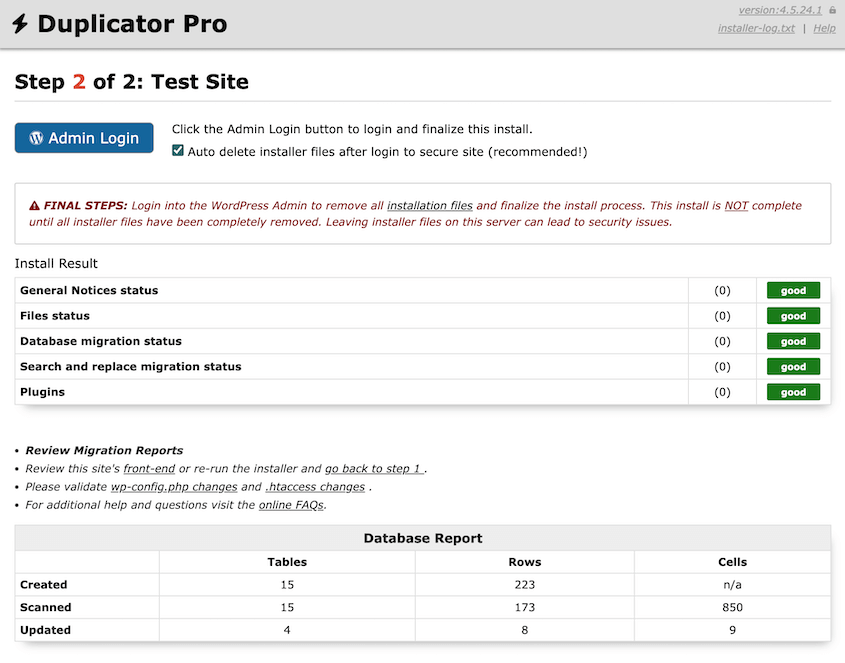Screen dimensions: 845x663
Task: Click the good badge for Database migration status
Action: (793, 341)
